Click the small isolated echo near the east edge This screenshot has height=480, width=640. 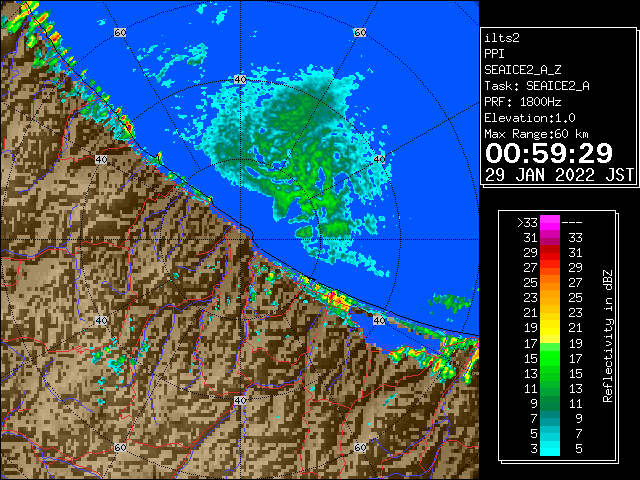(449, 302)
